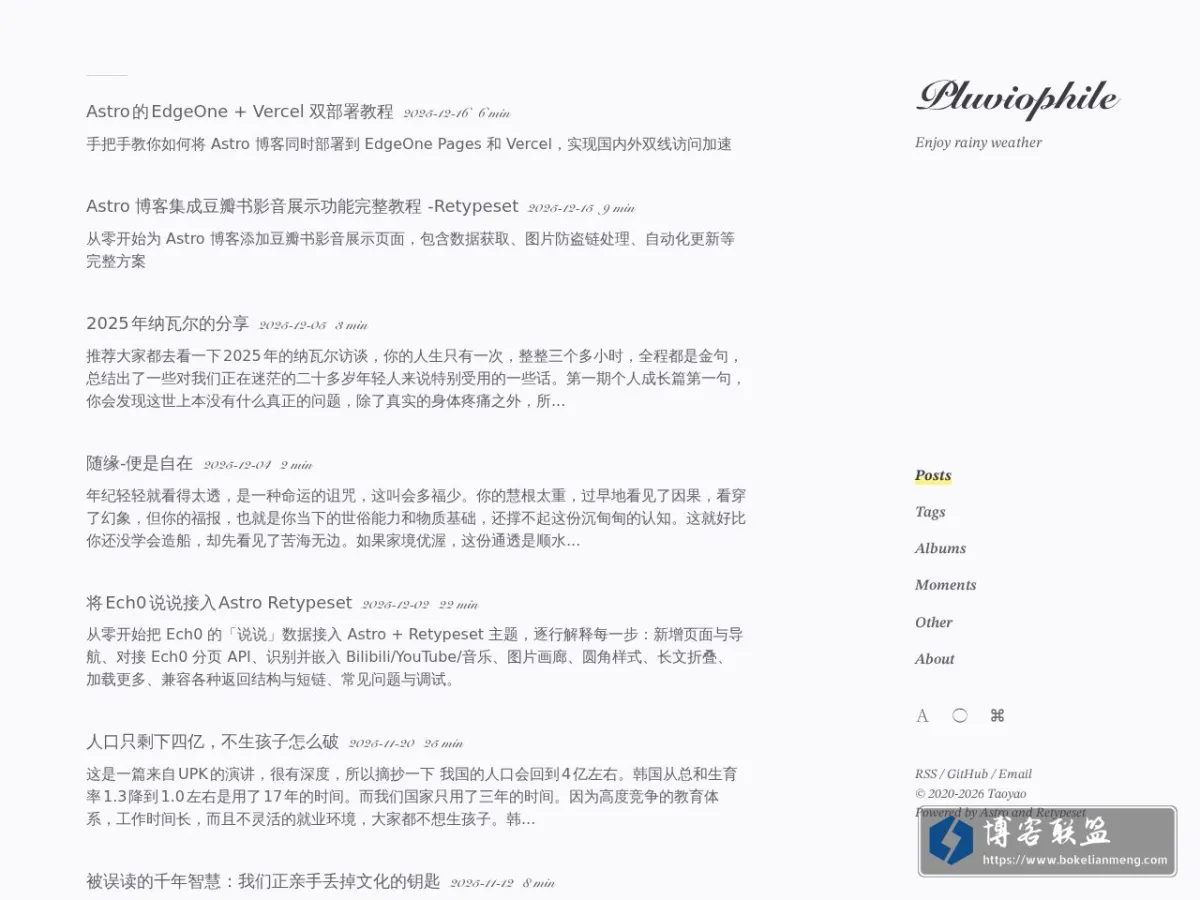Toggle the circle theme mode icon
This screenshot has height=900, width=1200.
960,716
